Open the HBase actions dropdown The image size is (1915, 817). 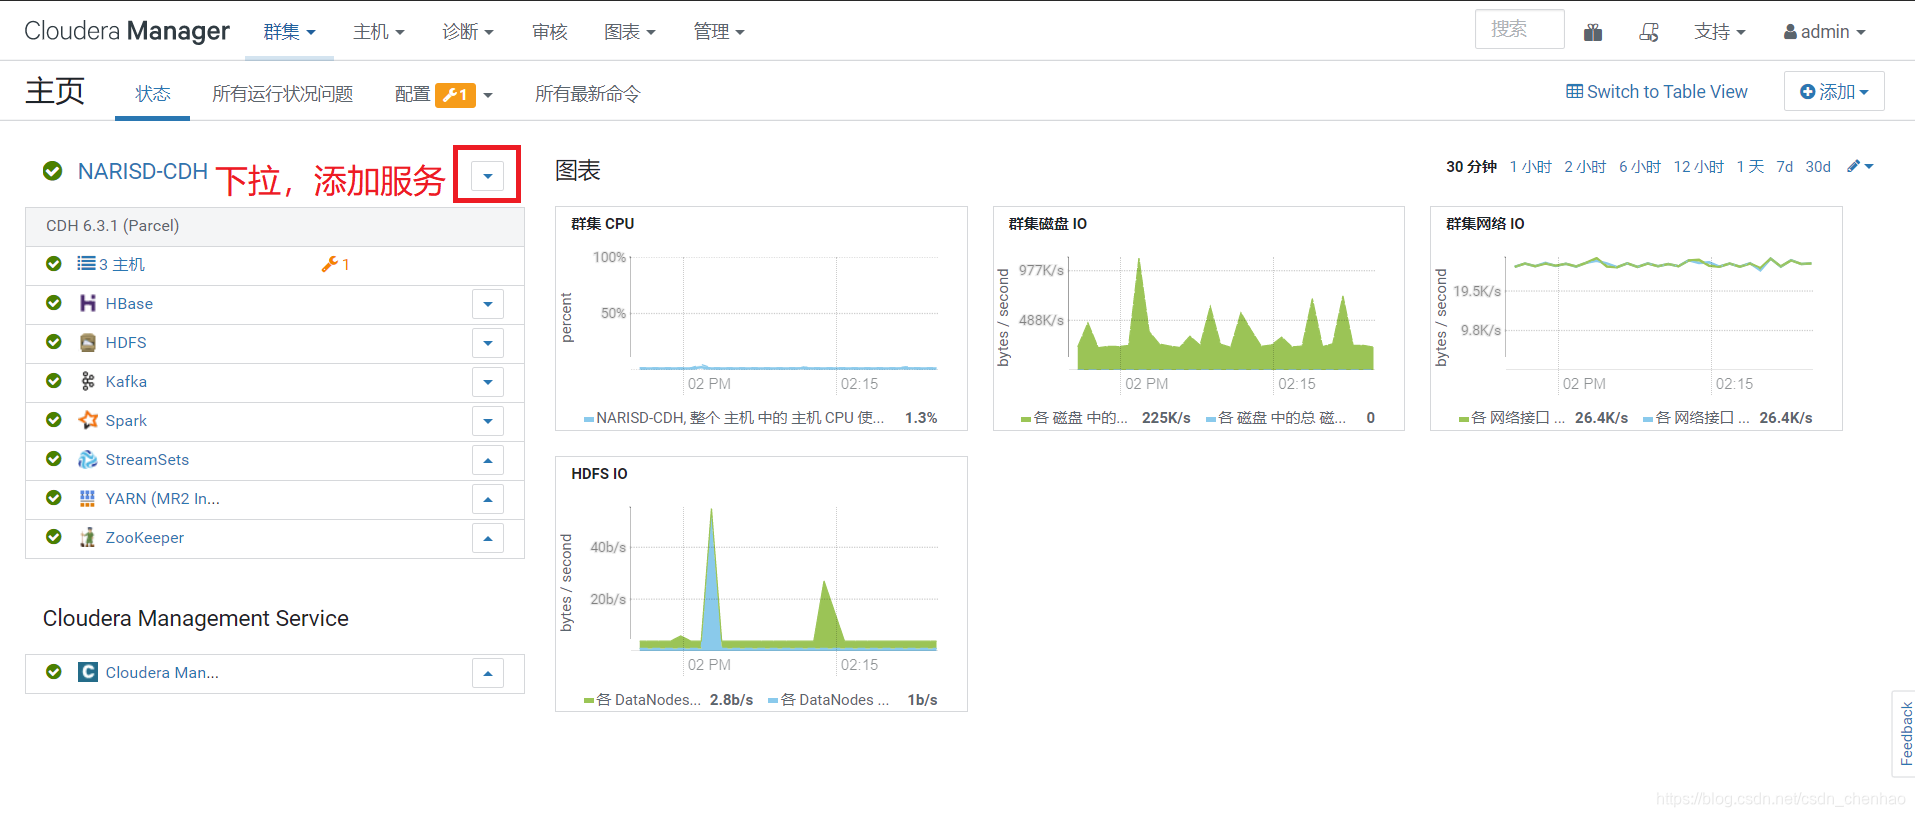point(488,304)
